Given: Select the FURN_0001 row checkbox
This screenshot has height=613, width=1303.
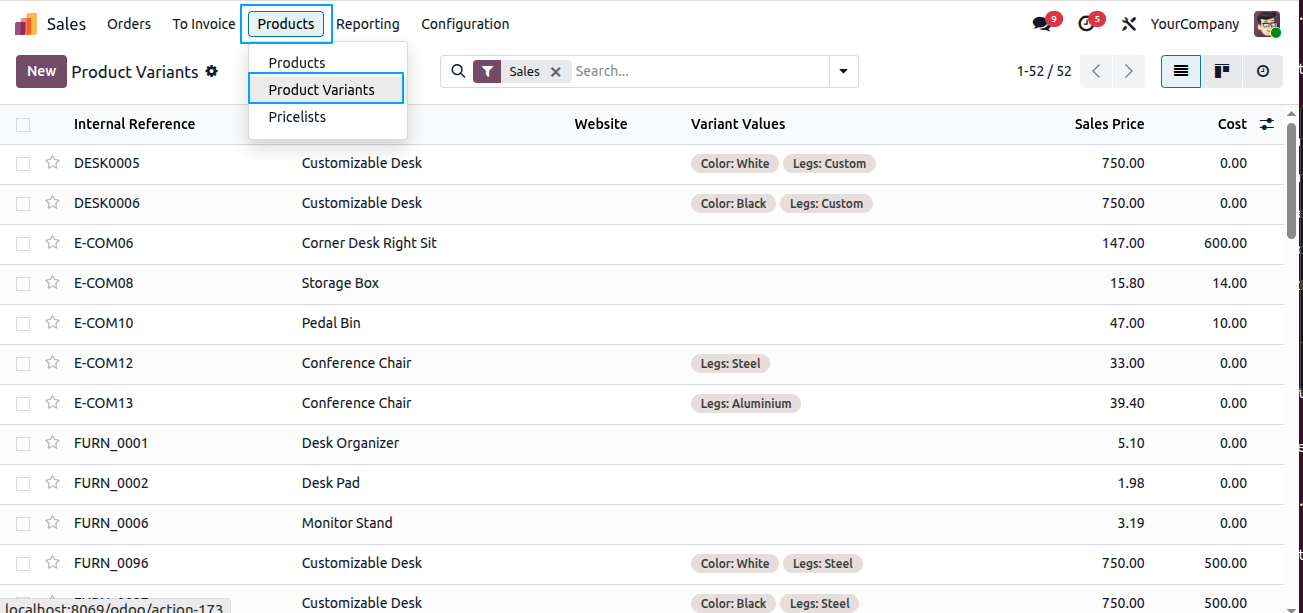Looking at the screenshot, I should [x=23, y=443].
